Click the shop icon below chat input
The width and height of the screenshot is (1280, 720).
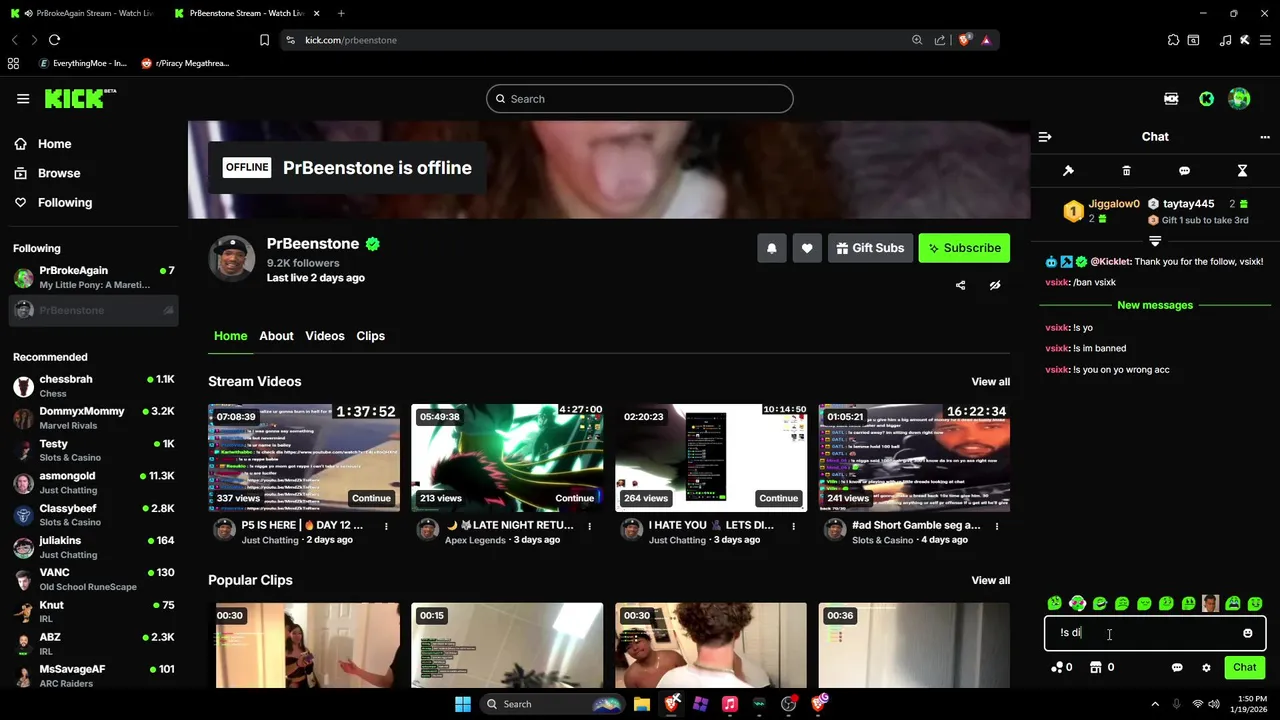click(x=1096, y=667)
